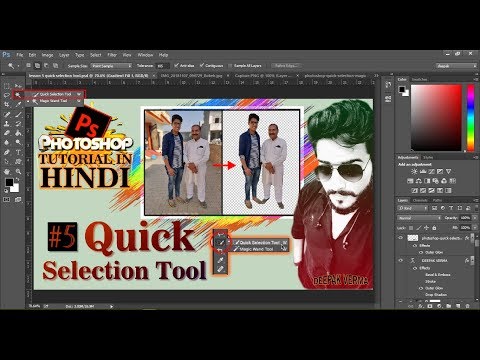This screenshot has height=360, width=480.
Task: Open the Kind filter dropdown
Action: tap(413, 208)
